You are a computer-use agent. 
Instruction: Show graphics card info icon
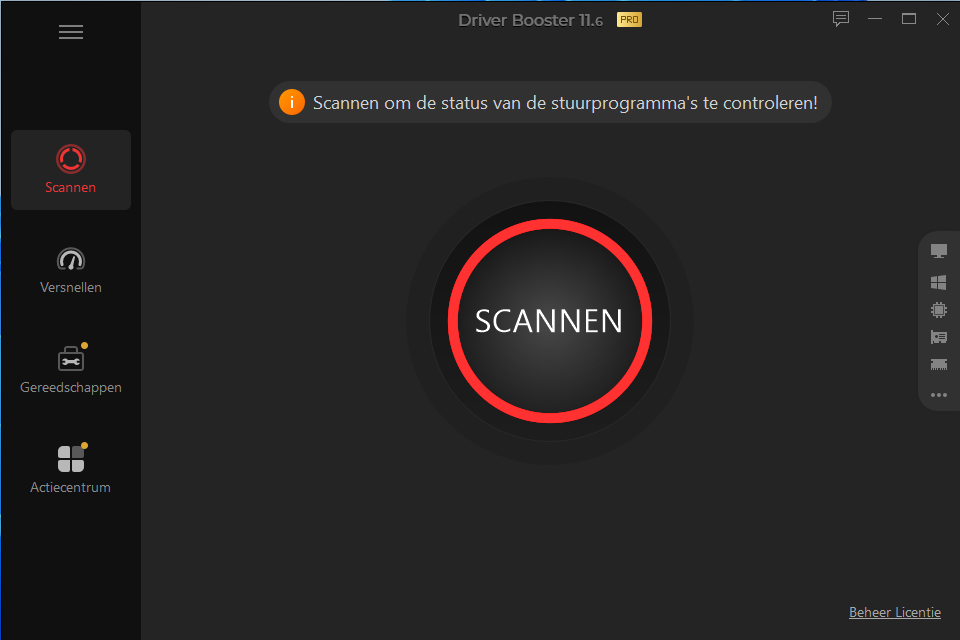tap(939, 337)
